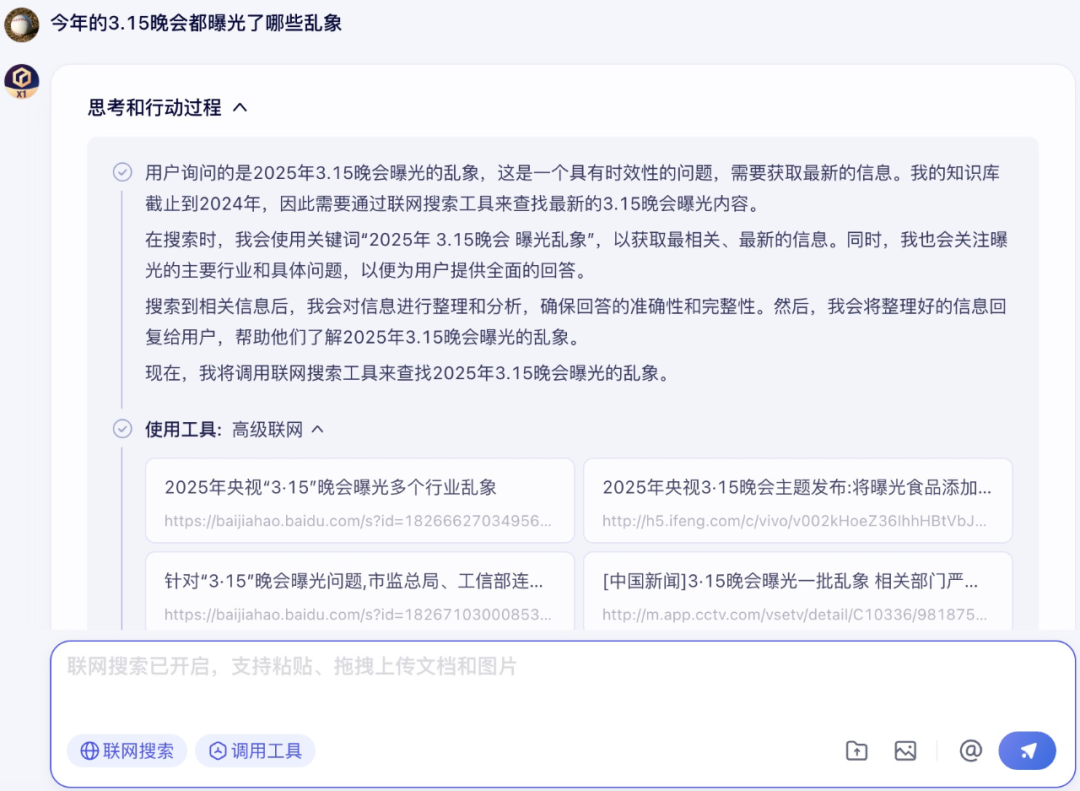
Task: Collapse the 高级联网 tool results
Action: [x=318, y=429]
